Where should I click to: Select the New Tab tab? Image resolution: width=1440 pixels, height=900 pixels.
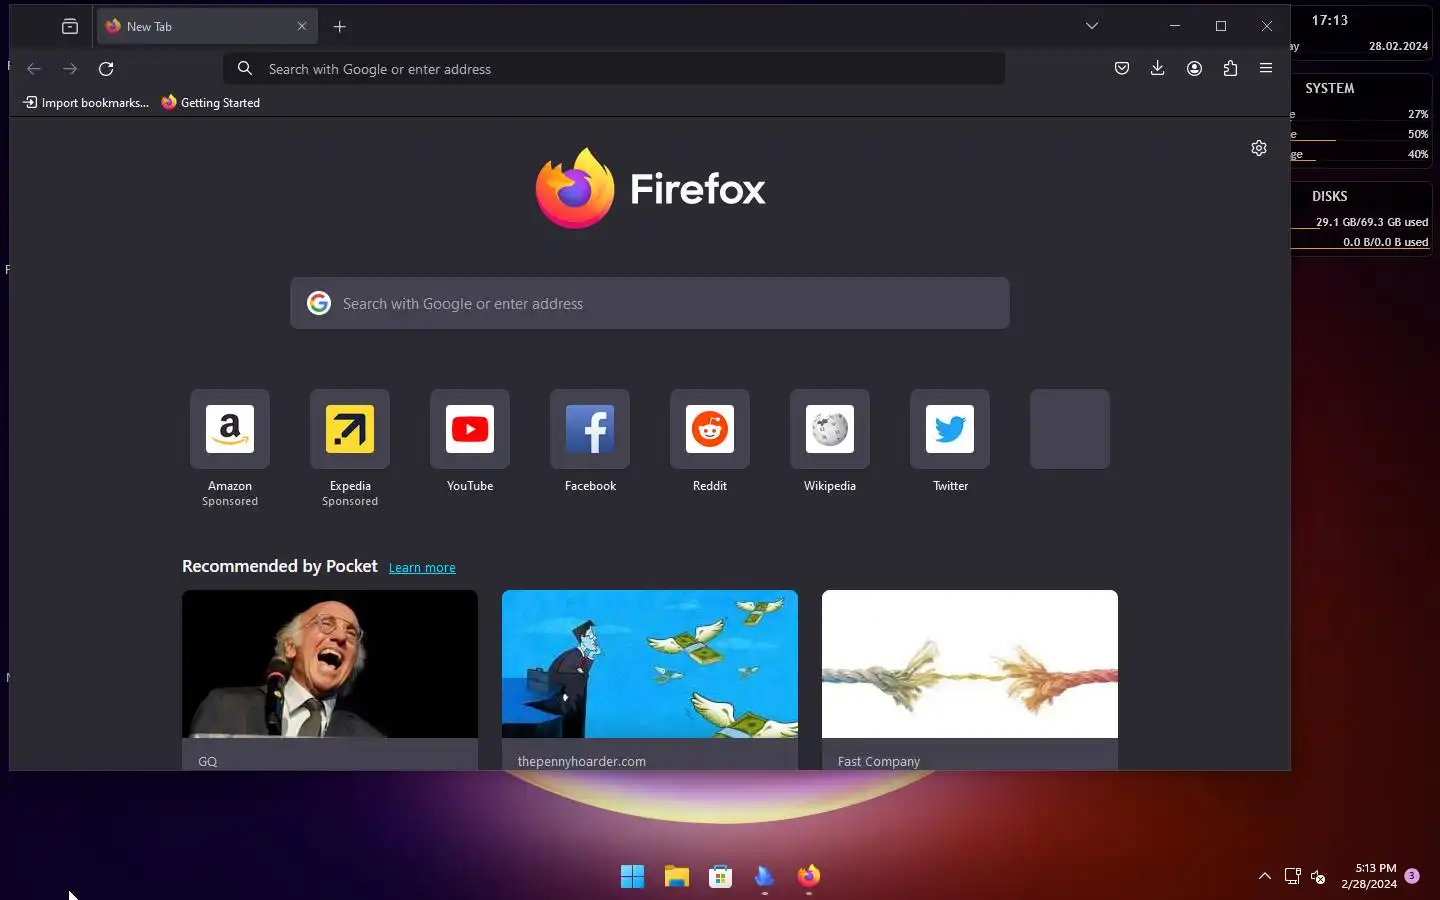click(207, 27)
